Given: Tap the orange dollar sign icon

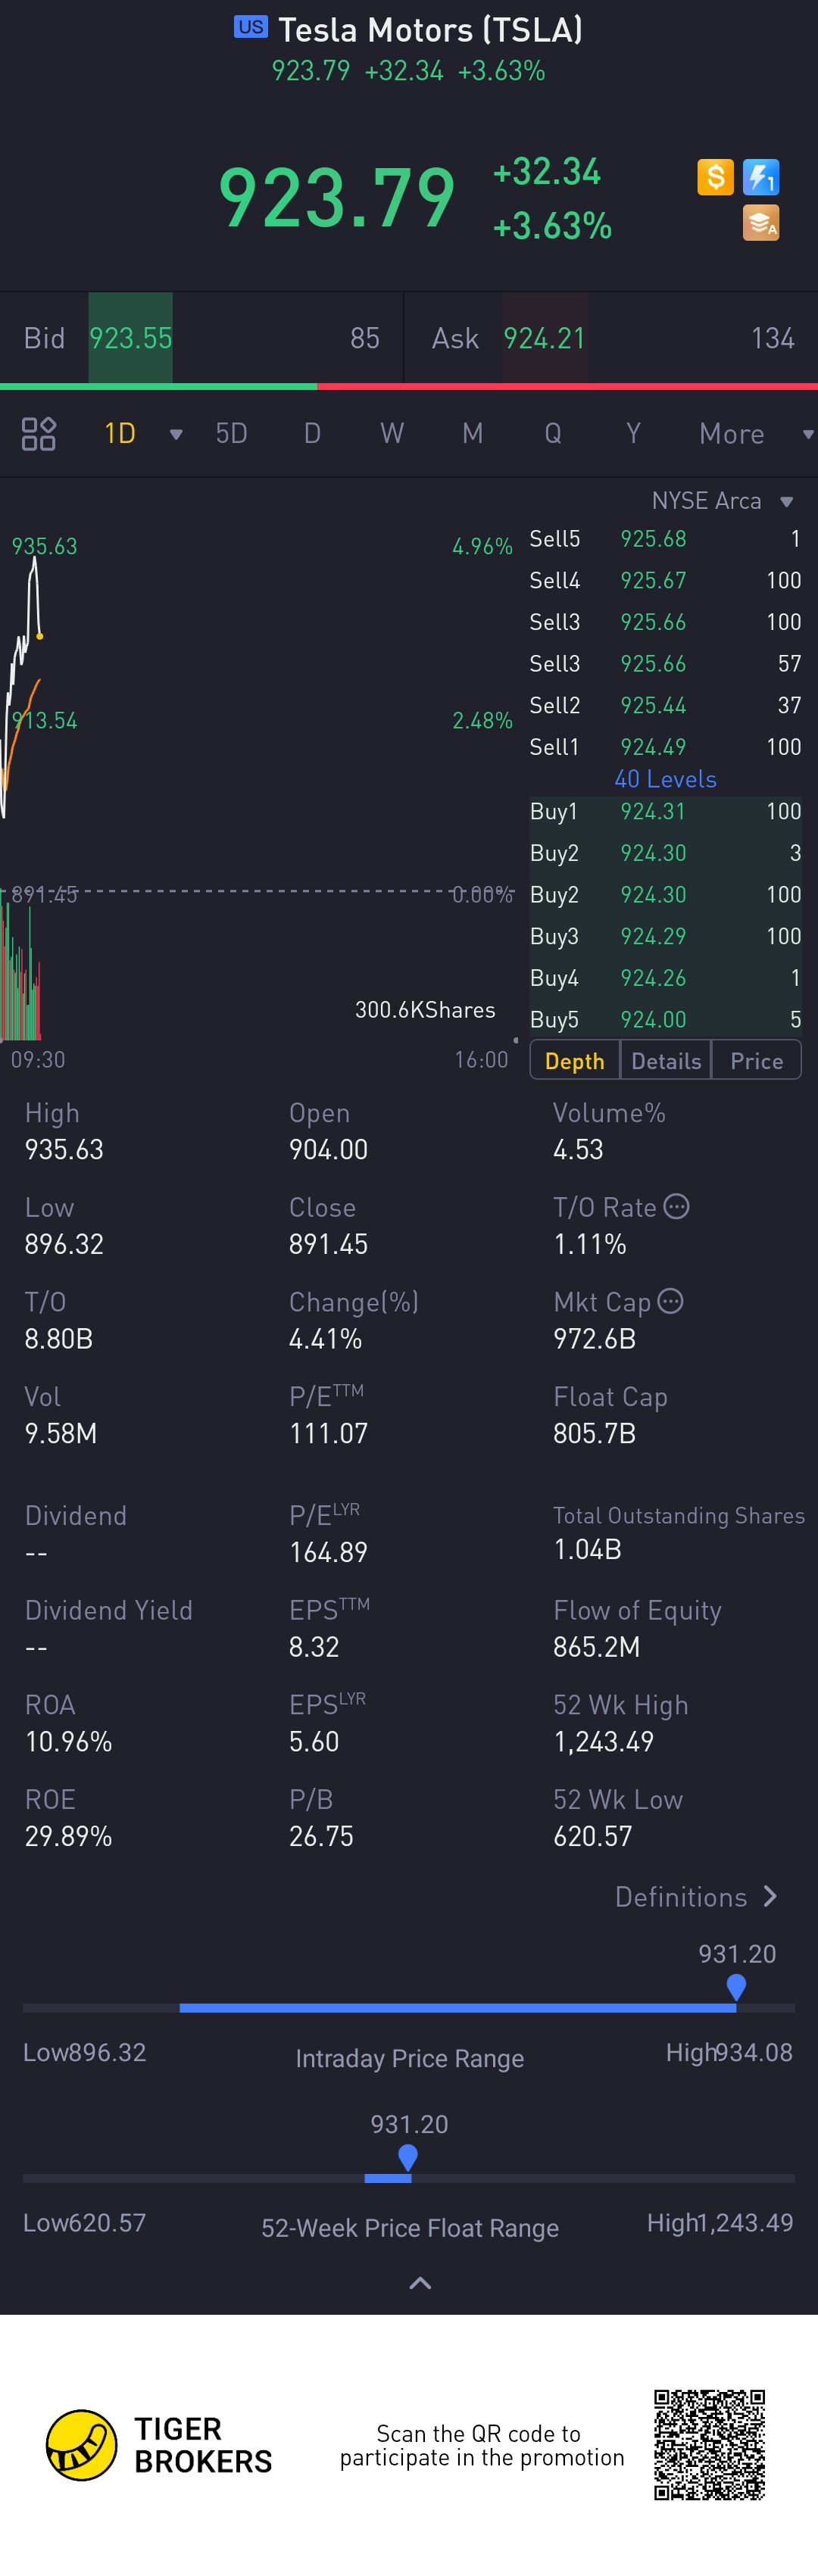Looking at the screenshot, I should [715, 177].
